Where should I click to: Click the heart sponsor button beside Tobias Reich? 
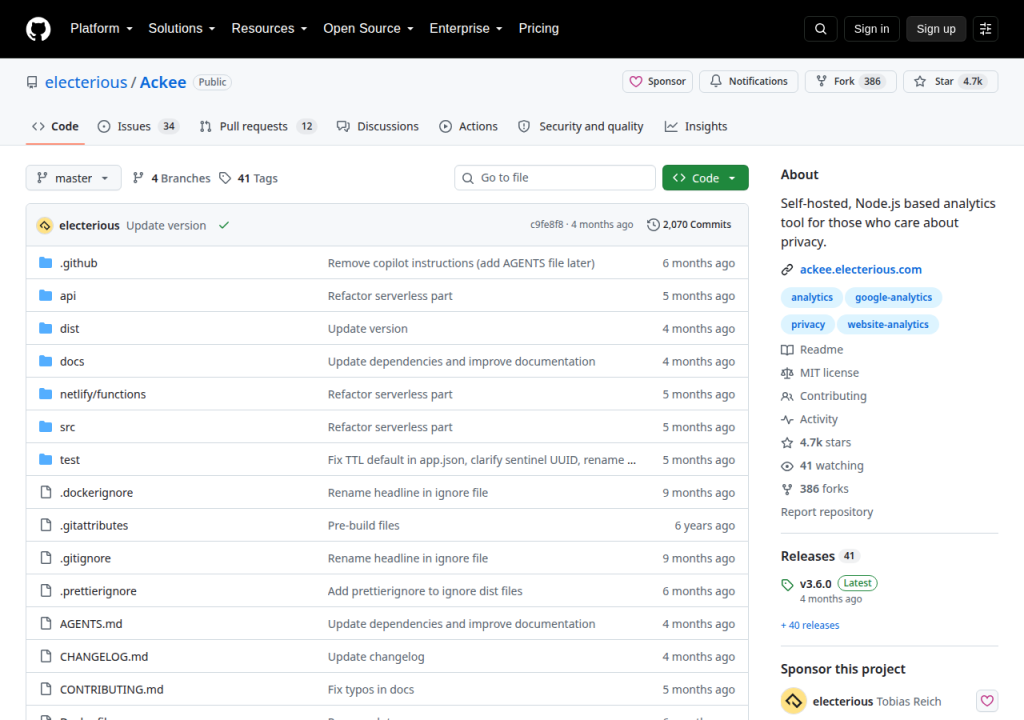click(x=987, y=701)
